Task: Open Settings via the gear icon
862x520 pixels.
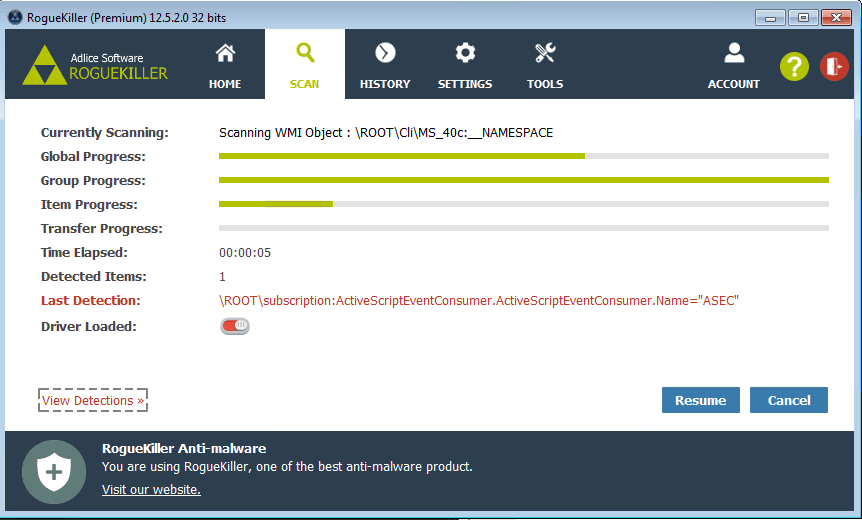Action: 465,53
